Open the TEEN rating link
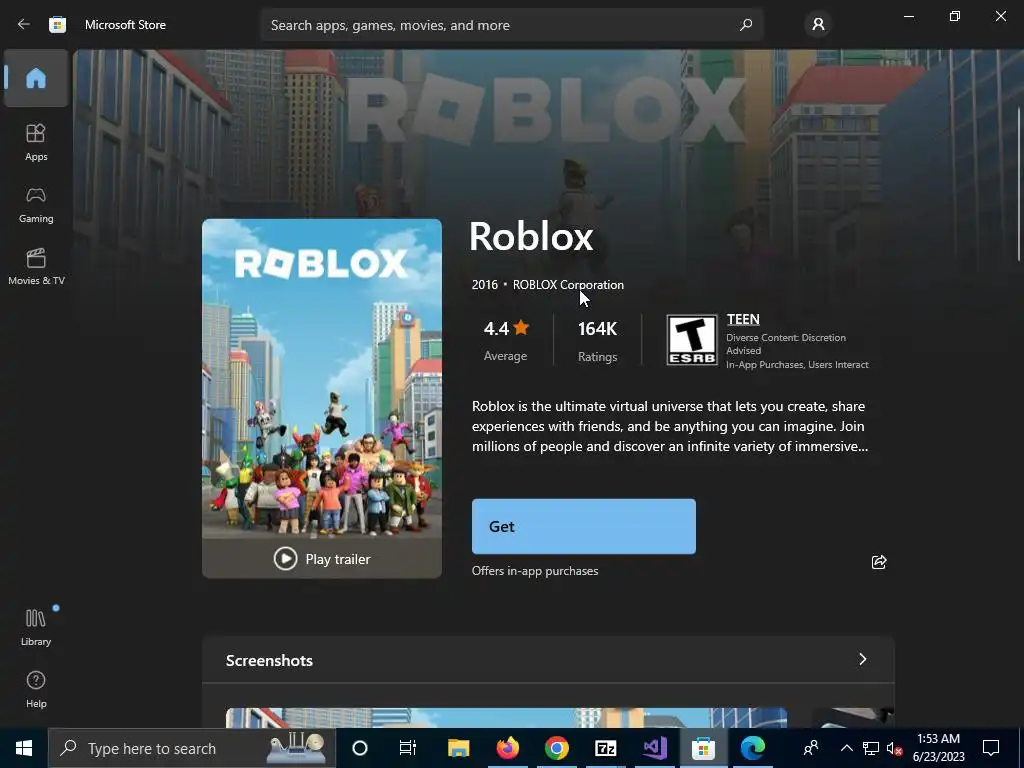Viewport: 1024px width, 768px height. [743, 319]
